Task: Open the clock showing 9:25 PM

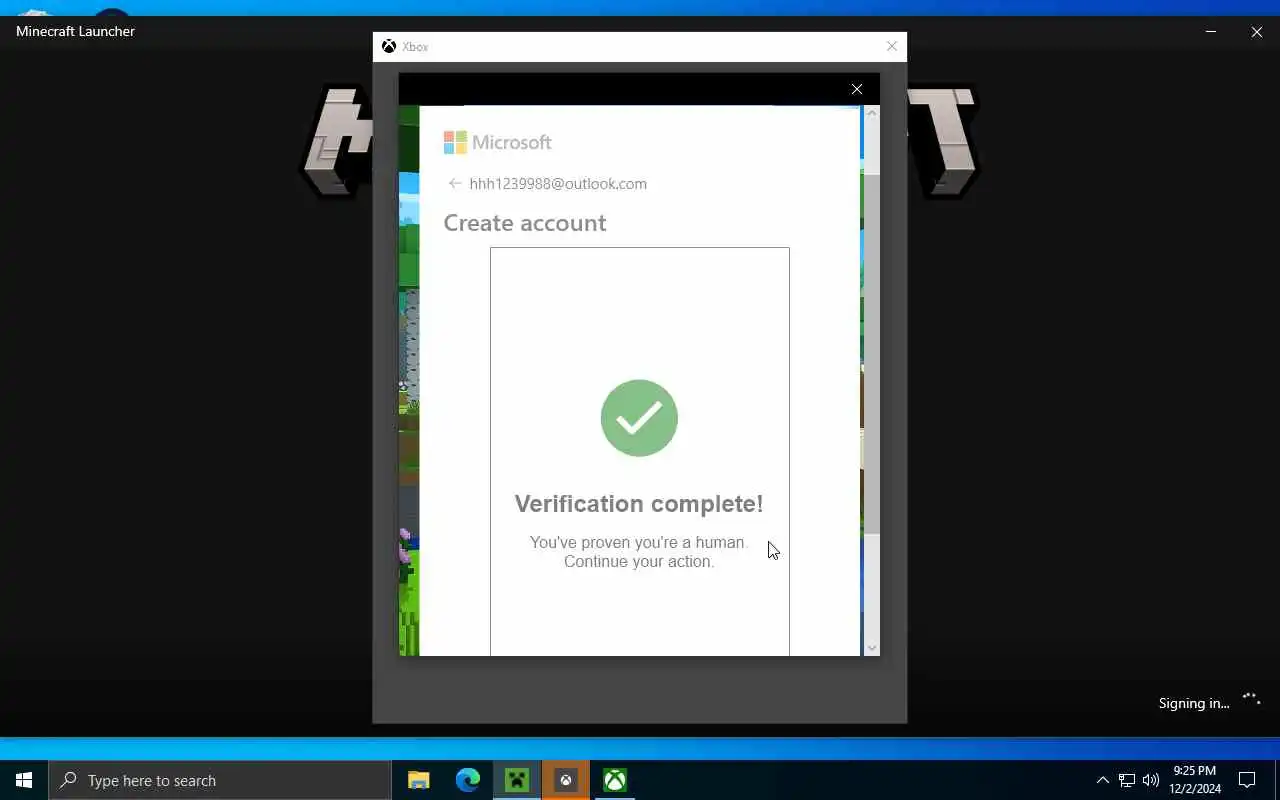Action: pos(1195,780)
